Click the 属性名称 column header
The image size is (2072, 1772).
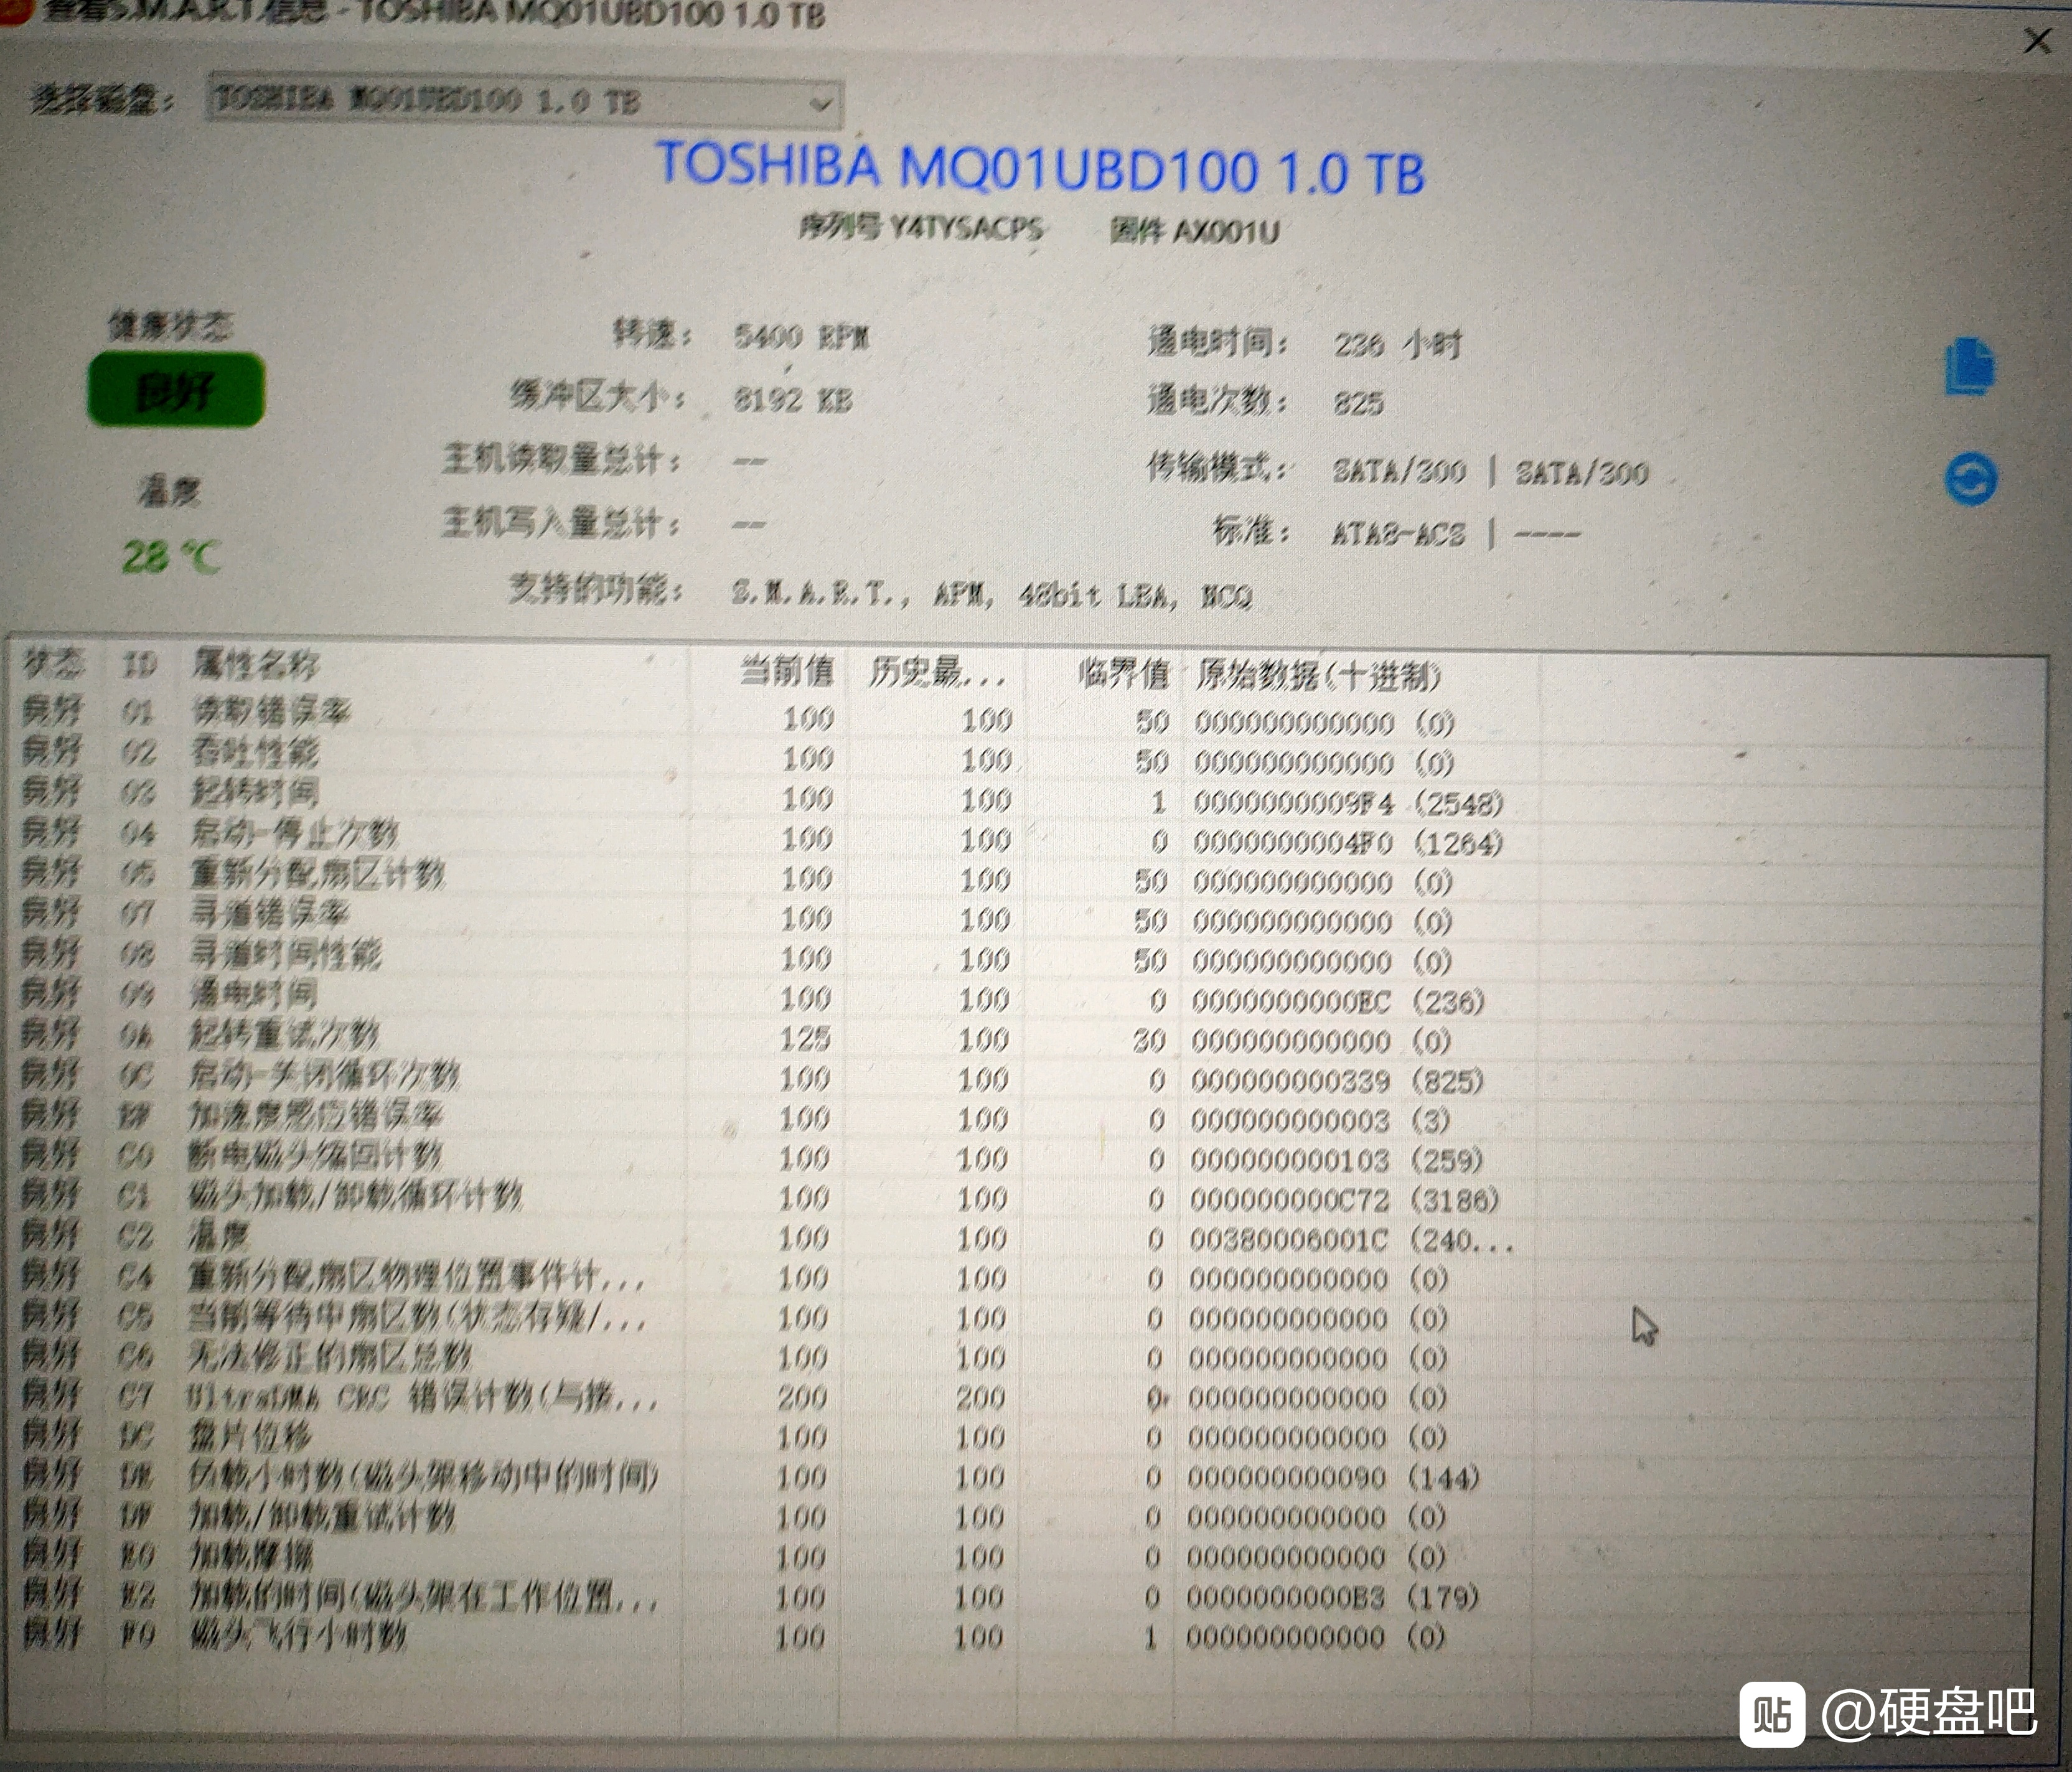pyautogui.click(x=256, y=664)
